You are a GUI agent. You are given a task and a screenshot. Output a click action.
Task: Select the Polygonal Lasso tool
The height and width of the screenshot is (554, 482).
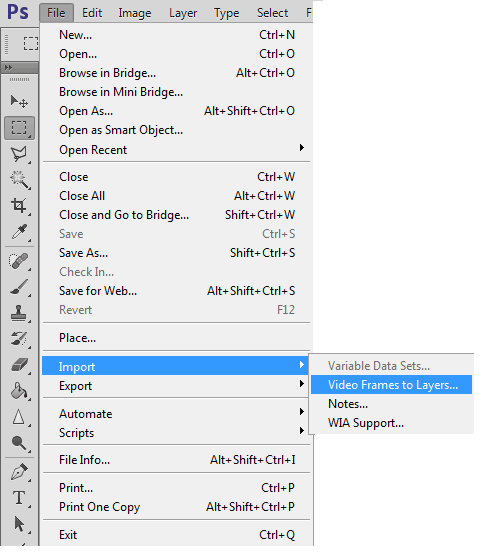pyautogui.click(x=19, y=154)
